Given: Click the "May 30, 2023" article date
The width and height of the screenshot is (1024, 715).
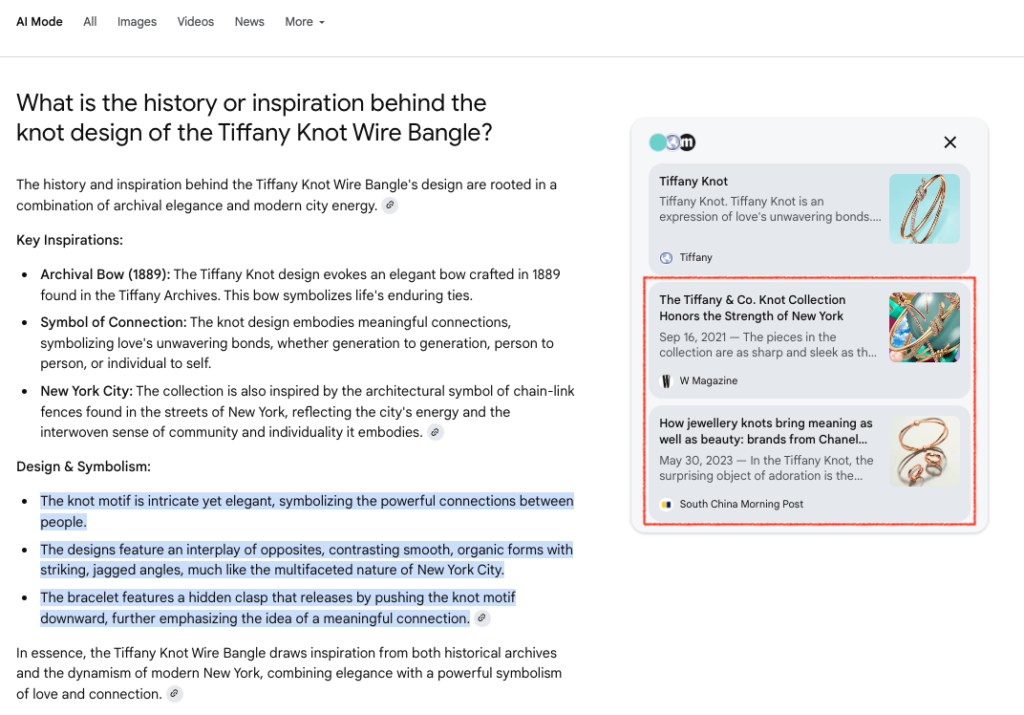Looking at the screenshot, I should [x=696, y=460].
